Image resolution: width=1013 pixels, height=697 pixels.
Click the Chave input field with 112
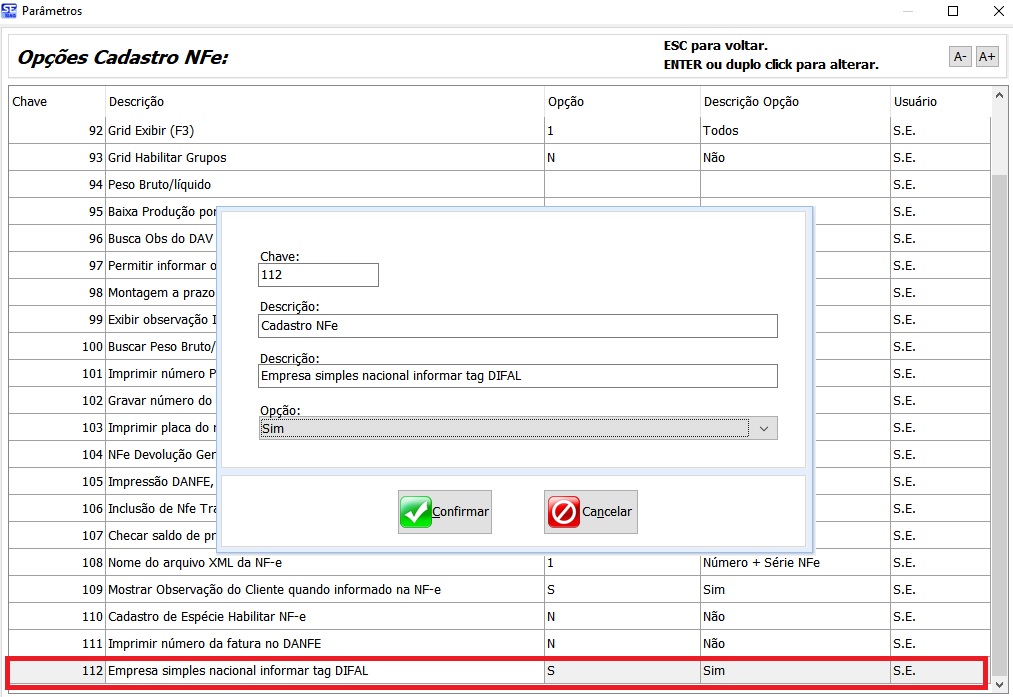pos(318,275)
